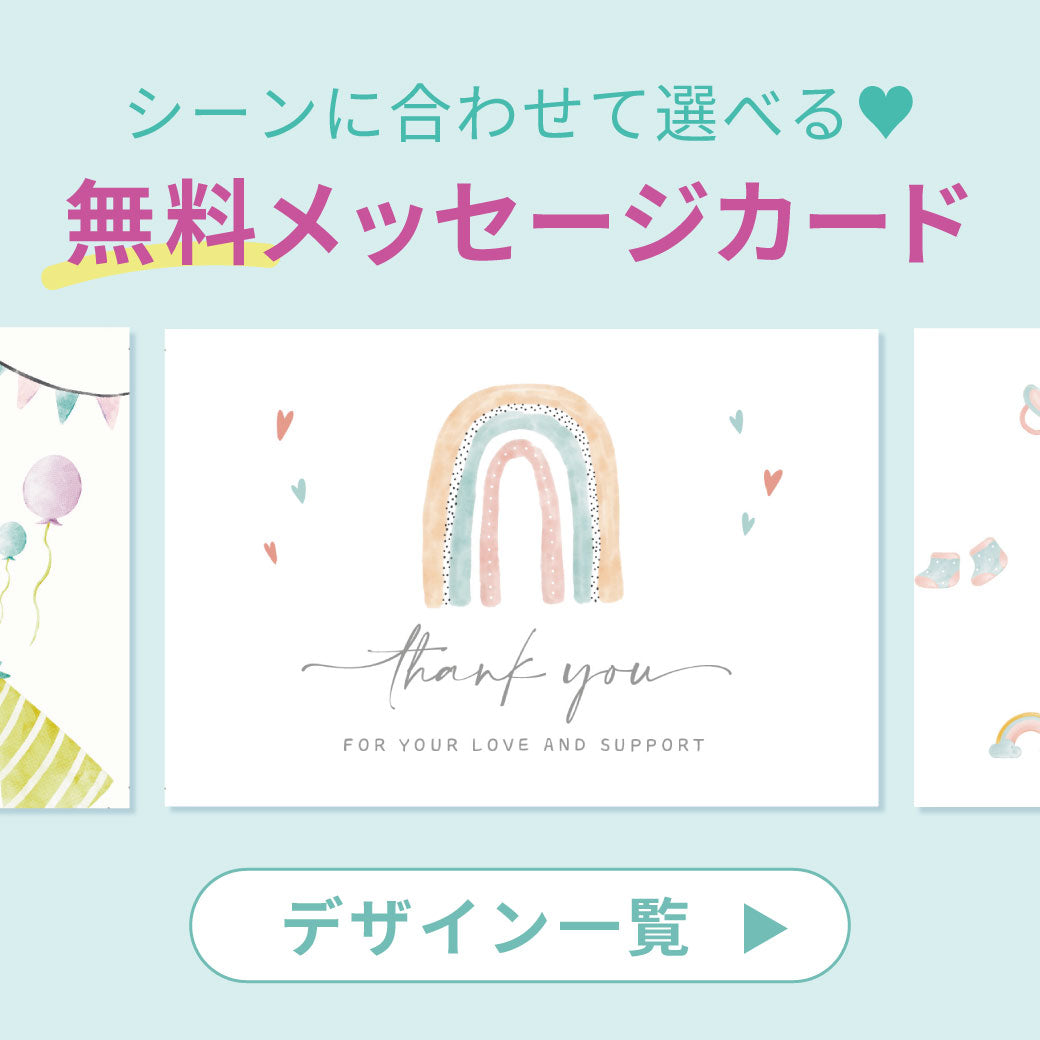The image size is (1040, 1040).
Task: Click the pacifier illustration at right edge
Action: coord(1030,409)
